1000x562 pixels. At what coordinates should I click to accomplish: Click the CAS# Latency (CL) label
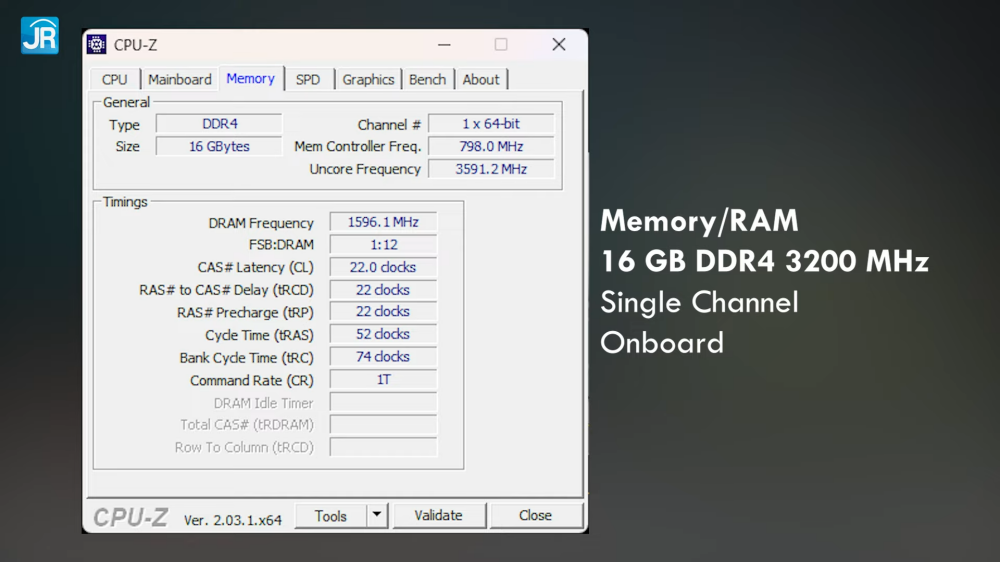(255, 267)
